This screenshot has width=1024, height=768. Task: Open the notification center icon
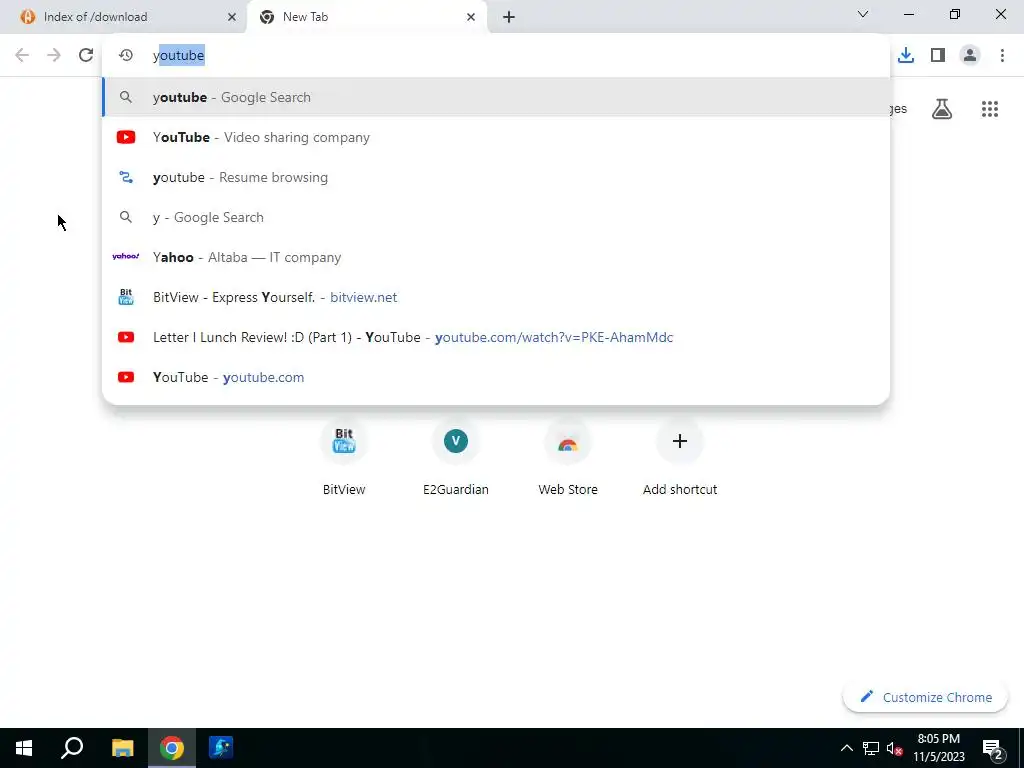[x=993, y=748]
